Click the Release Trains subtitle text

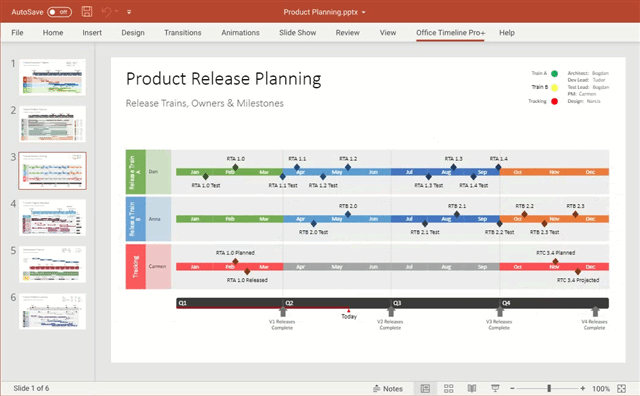point(204,103)
